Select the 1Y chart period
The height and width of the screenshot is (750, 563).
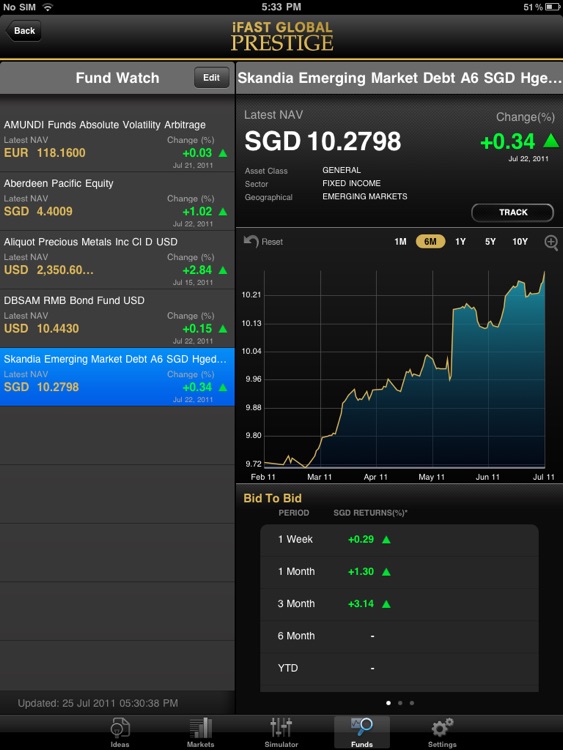coord(460,242)
